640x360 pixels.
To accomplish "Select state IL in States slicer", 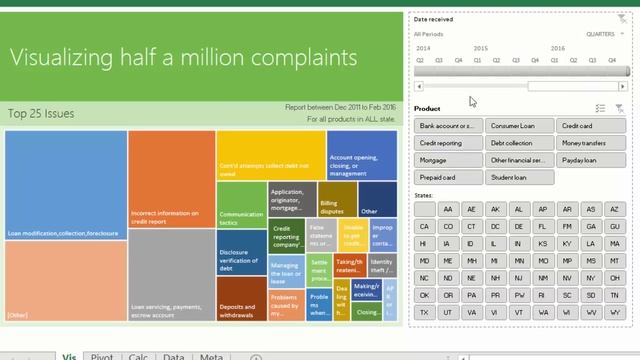I will coord(496,243).
